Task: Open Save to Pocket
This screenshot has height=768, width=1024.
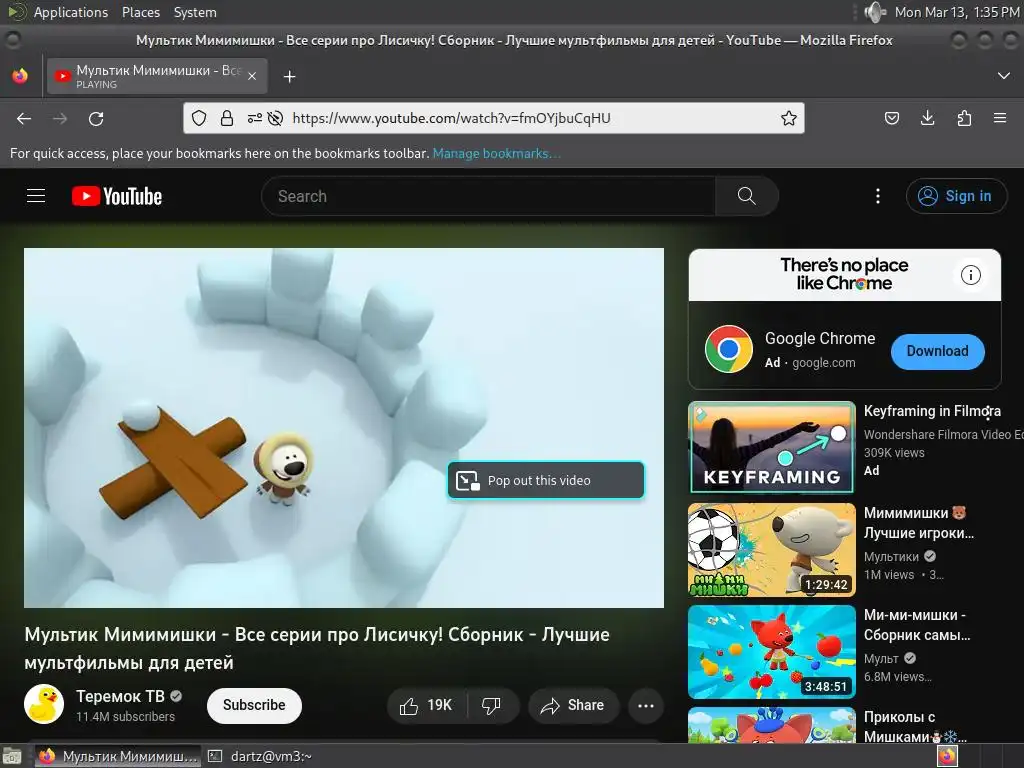Action: click(891, 118)
